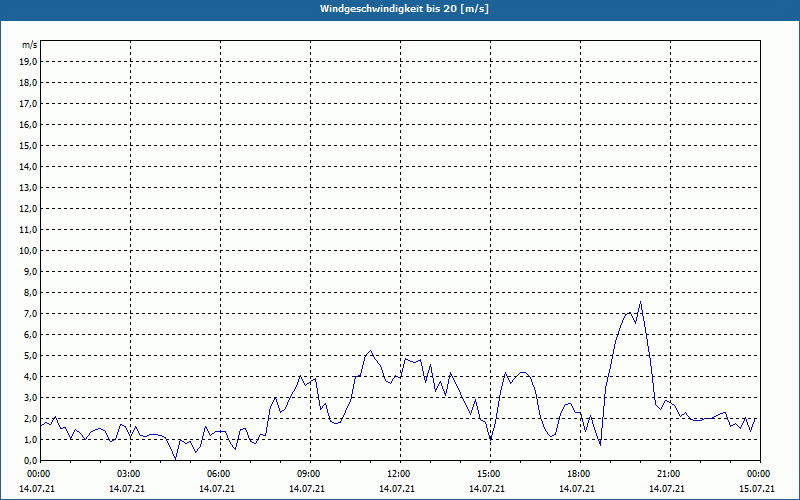Select the "19,0" y-axis label

[28, 62]
